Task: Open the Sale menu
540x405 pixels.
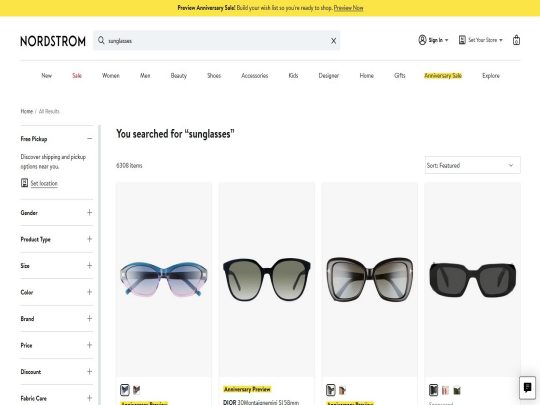Action: pyautogui.click(x=77, y=75)
